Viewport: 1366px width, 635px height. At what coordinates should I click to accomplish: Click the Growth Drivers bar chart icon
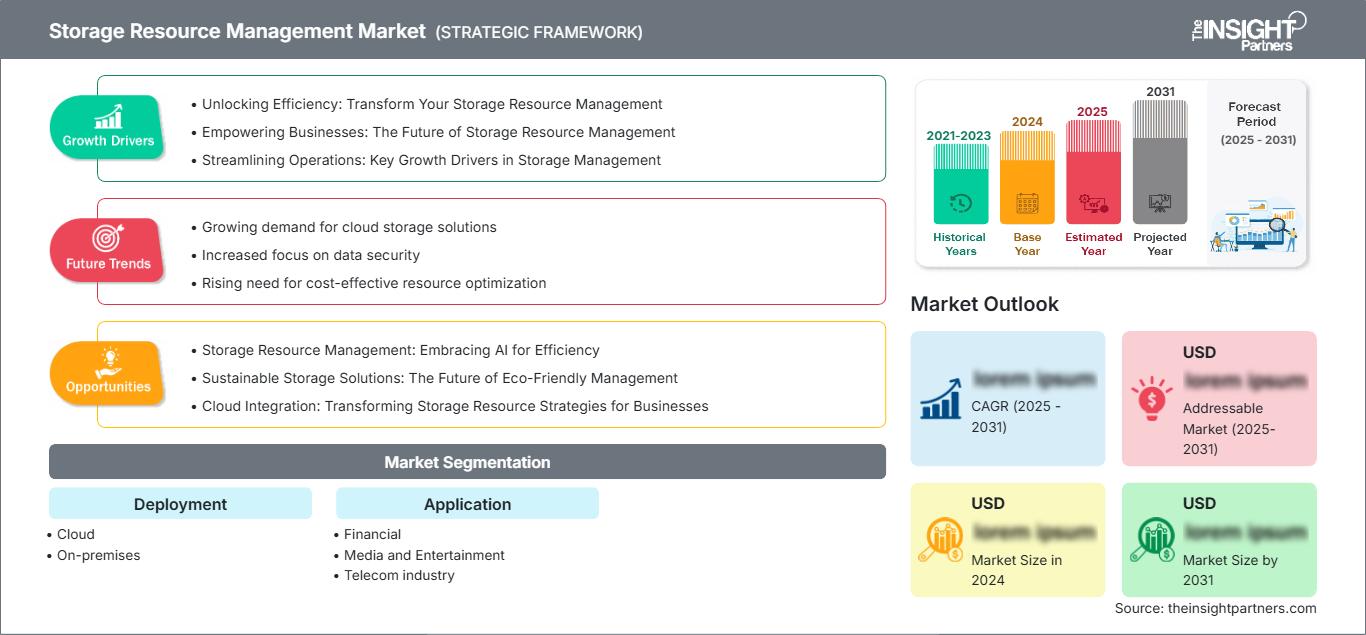coord(108,116)
